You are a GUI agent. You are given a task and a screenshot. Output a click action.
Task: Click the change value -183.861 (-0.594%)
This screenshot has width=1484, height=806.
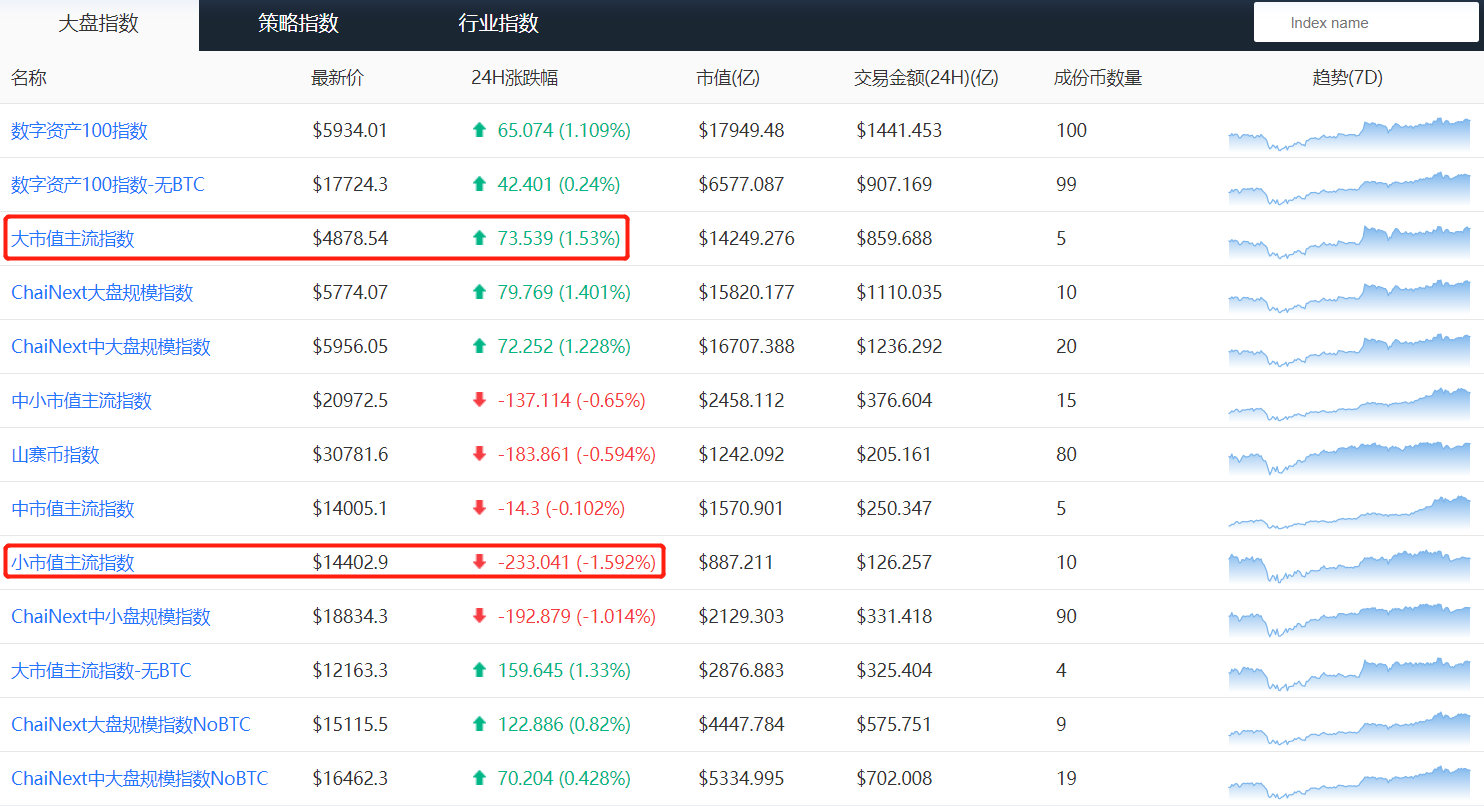tap(577, 455)
